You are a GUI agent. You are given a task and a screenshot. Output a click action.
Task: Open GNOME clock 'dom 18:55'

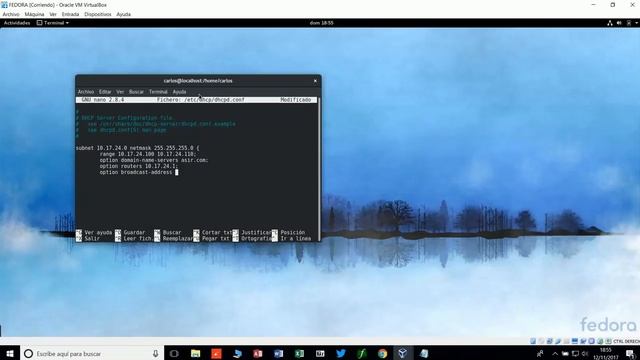(x=321, y=23)
